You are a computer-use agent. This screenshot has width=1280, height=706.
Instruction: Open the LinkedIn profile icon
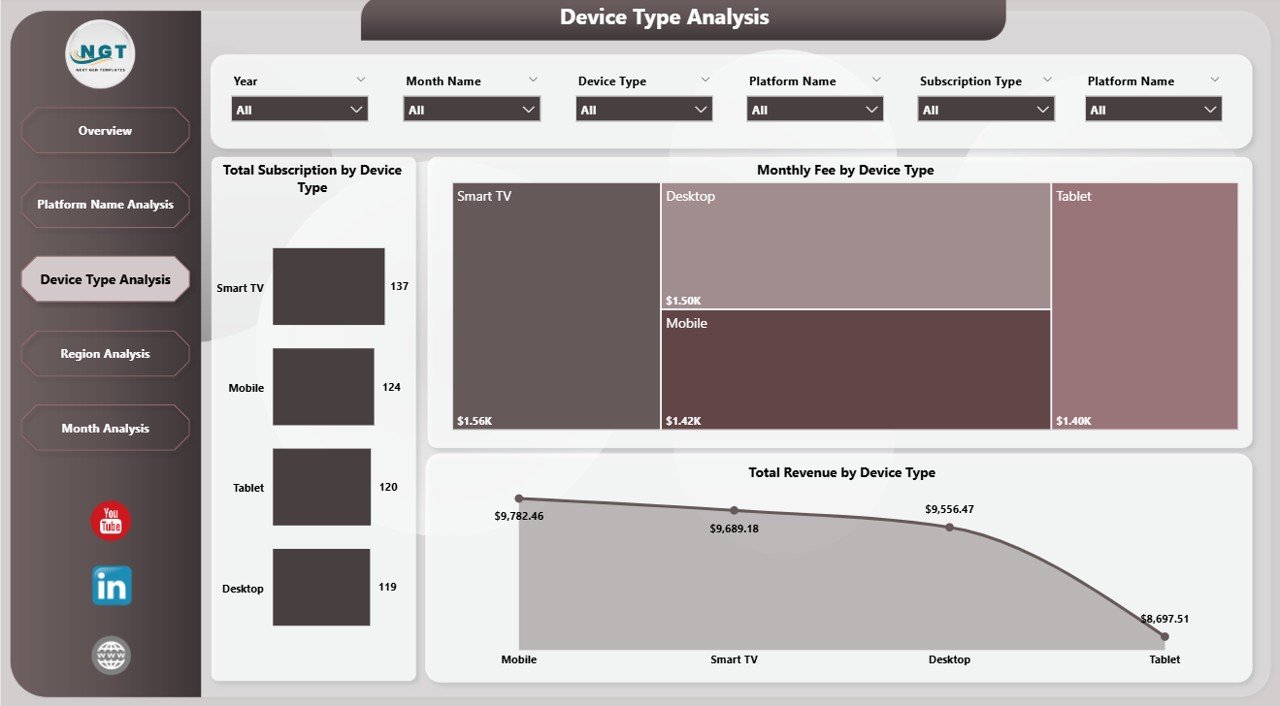110,586
